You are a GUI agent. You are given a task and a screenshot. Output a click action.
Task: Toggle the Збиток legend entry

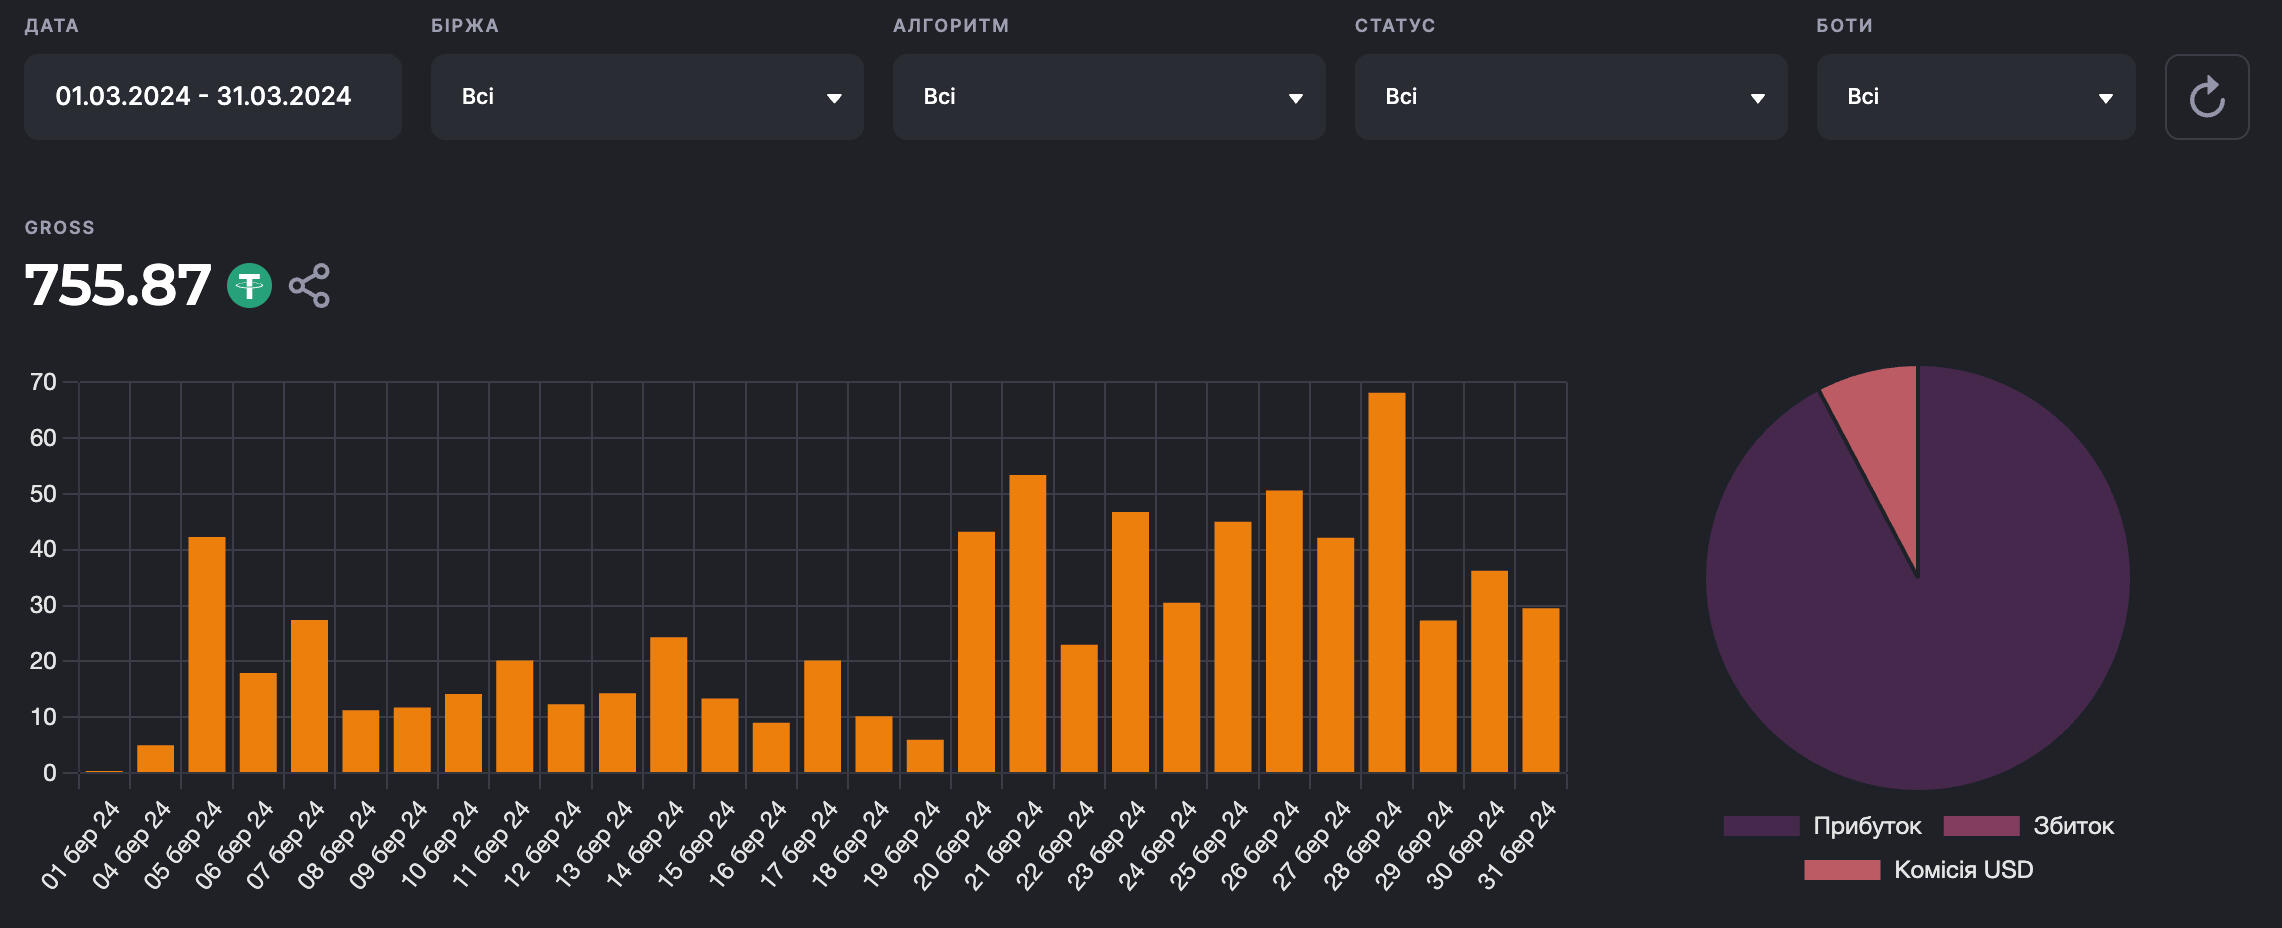coord(2072,826)
